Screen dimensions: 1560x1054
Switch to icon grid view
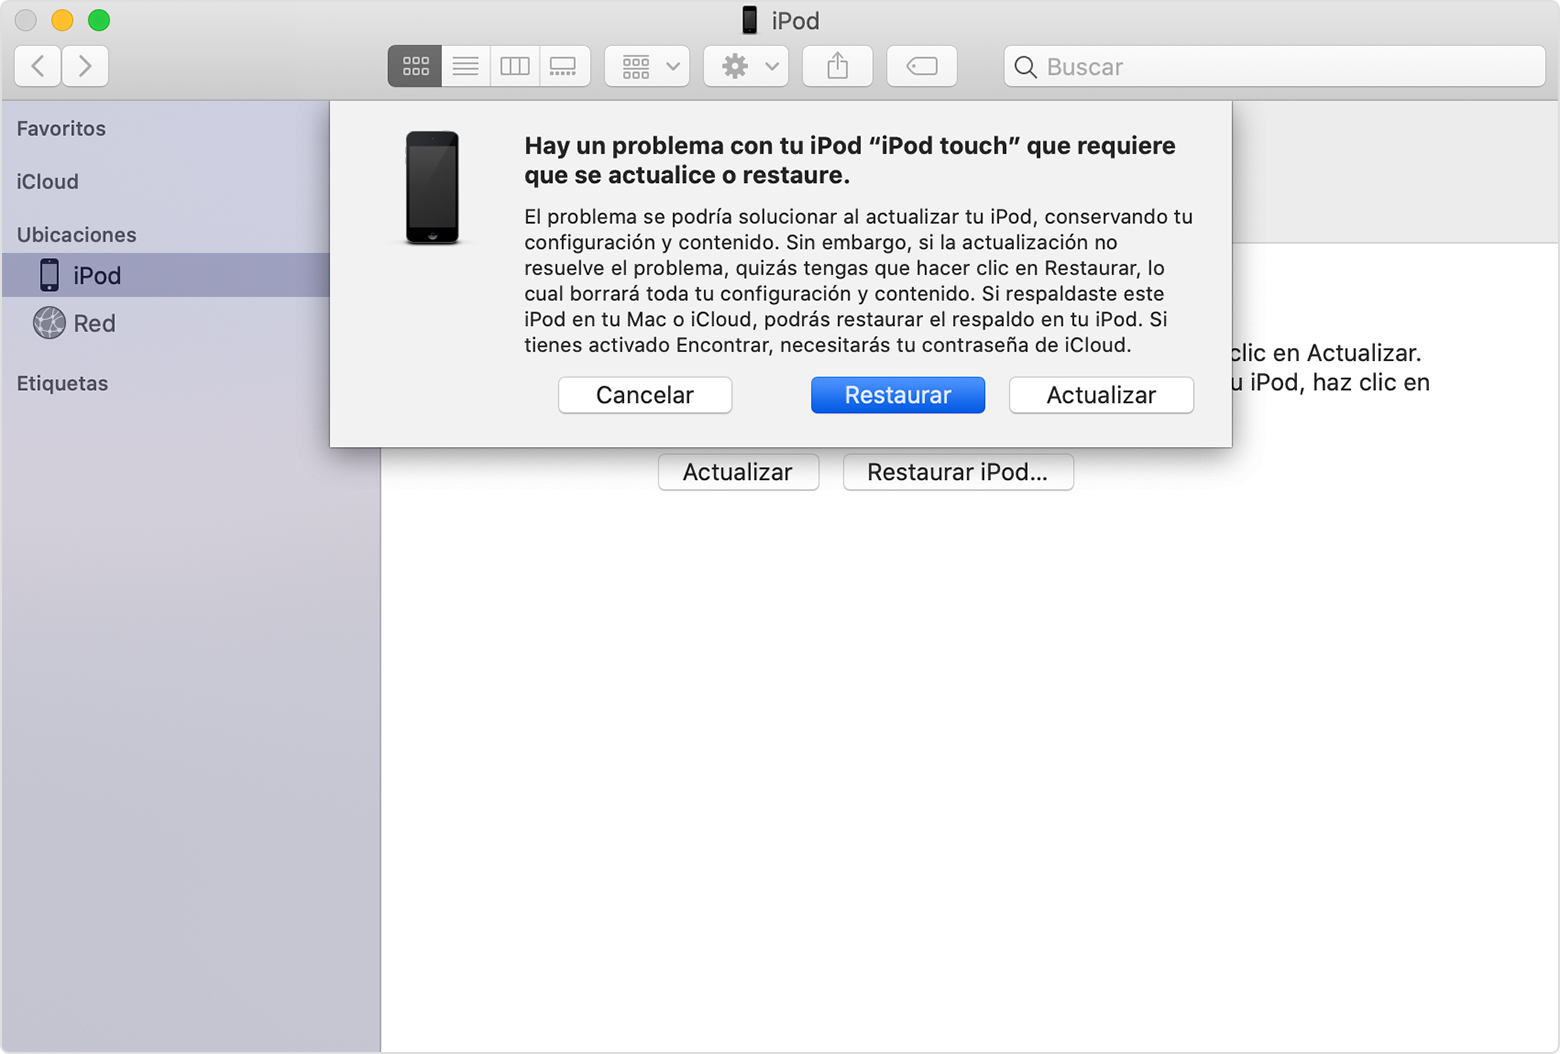(415, 67)
